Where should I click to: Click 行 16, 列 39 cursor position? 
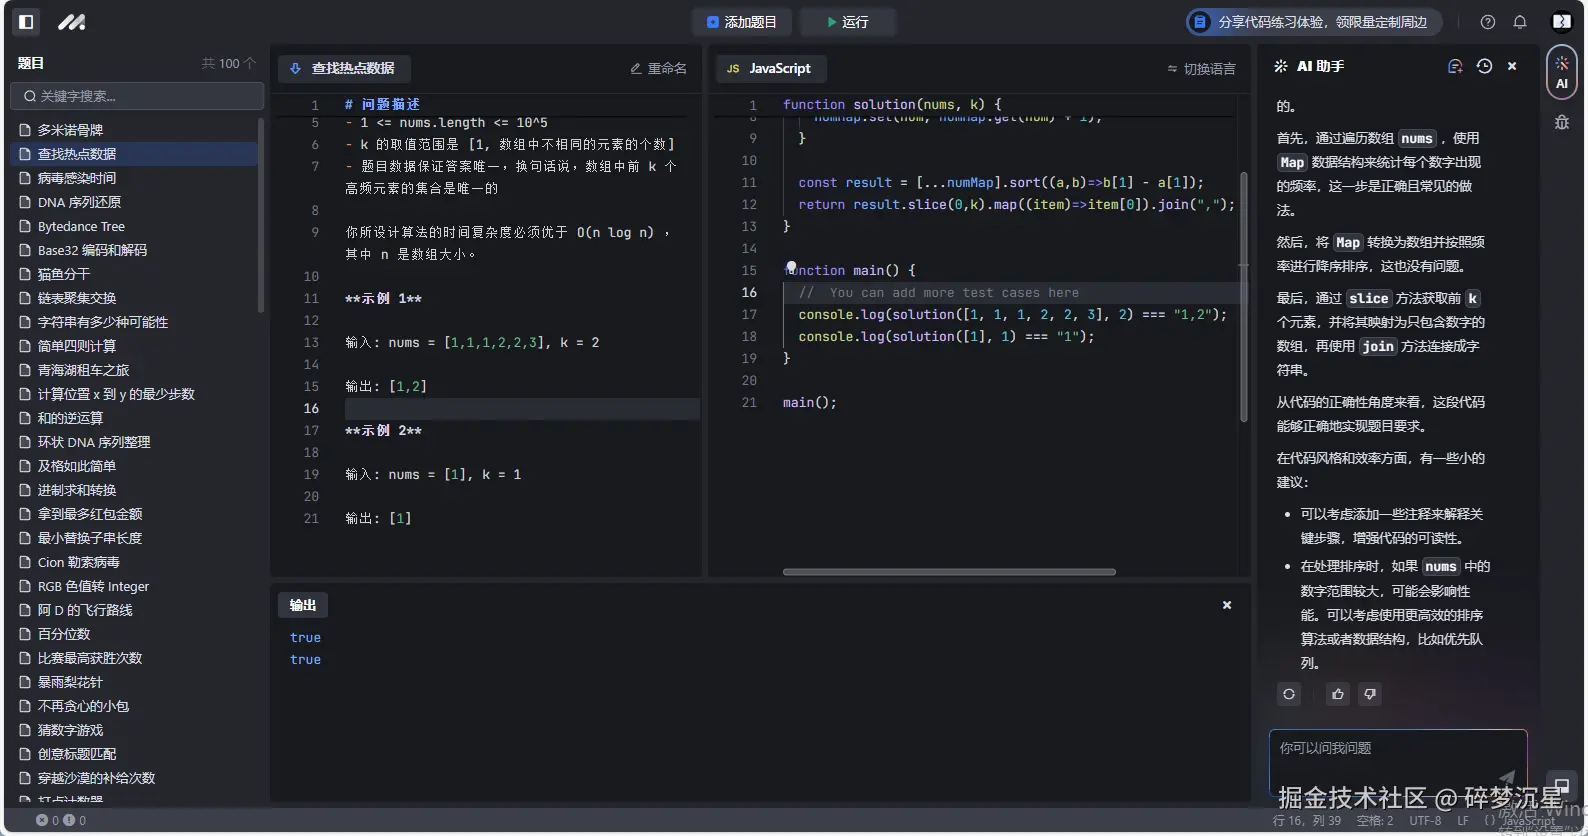click(x=1307, y=820)
